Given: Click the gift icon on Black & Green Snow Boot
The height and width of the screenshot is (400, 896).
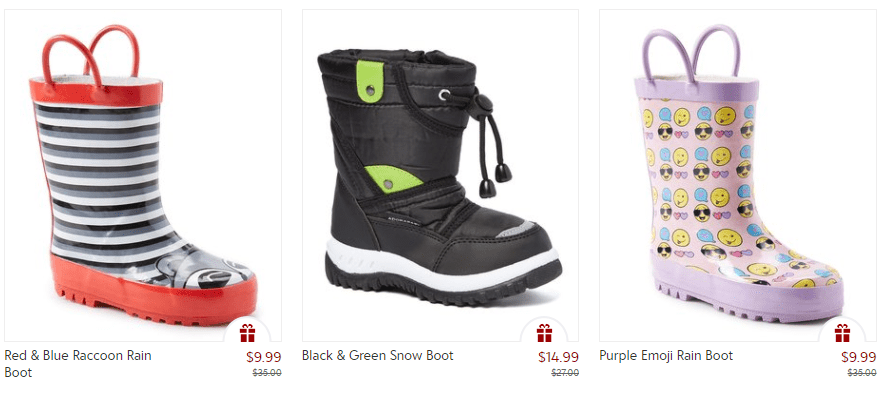Looking at the screenshot, I should [x=544, y=333].
